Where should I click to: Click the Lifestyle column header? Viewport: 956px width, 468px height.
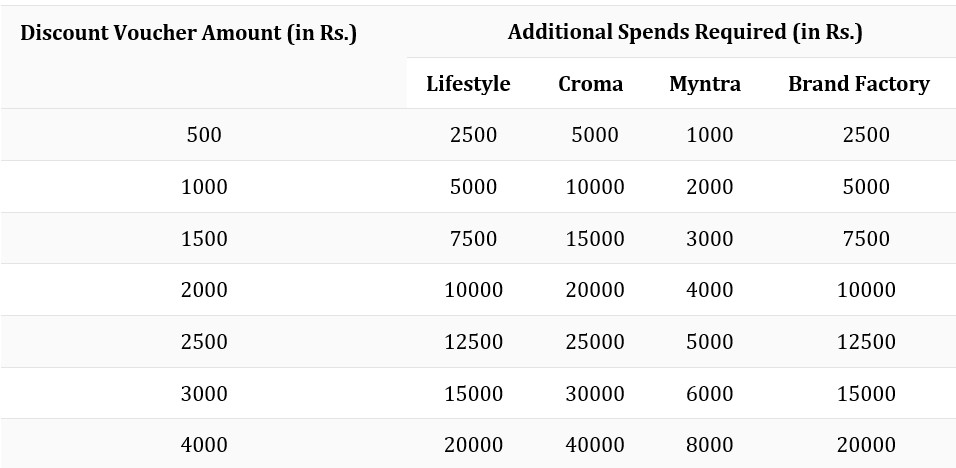(x=468, y=84)
